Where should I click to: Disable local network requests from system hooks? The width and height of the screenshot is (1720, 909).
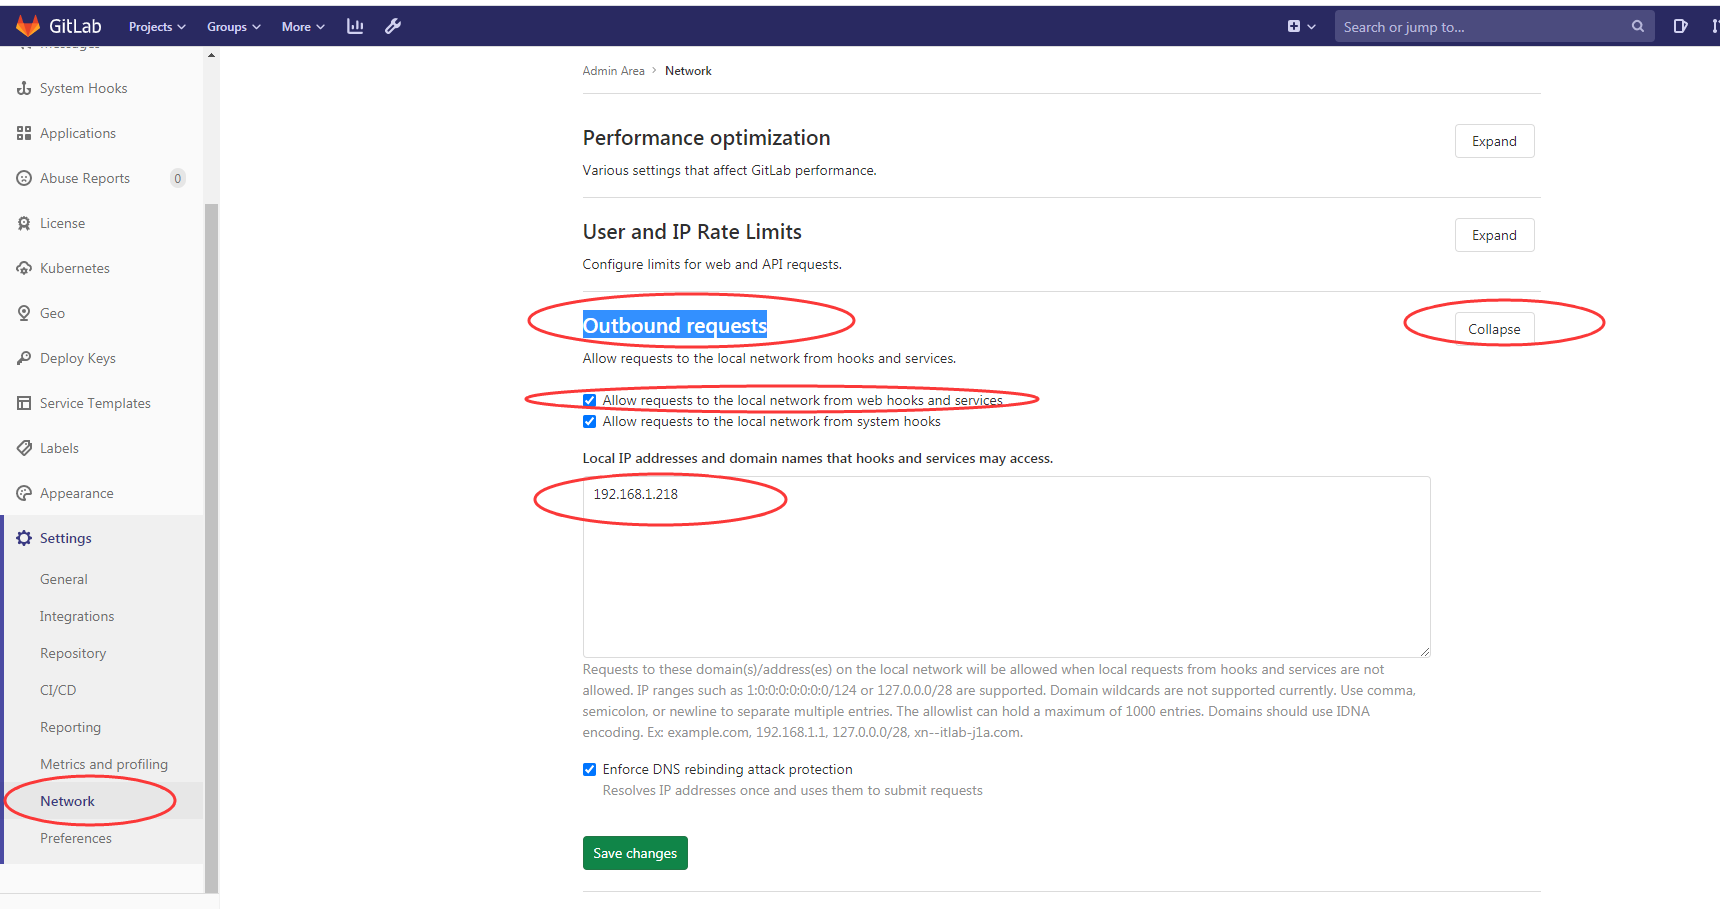point(589,421)
